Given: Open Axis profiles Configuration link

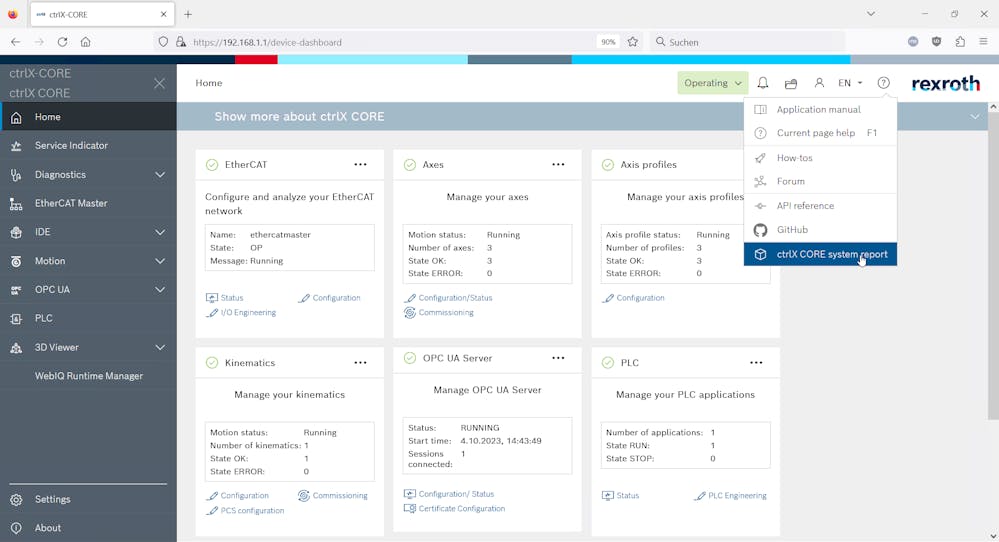Looking at the screenshot, I should point(633,297).
